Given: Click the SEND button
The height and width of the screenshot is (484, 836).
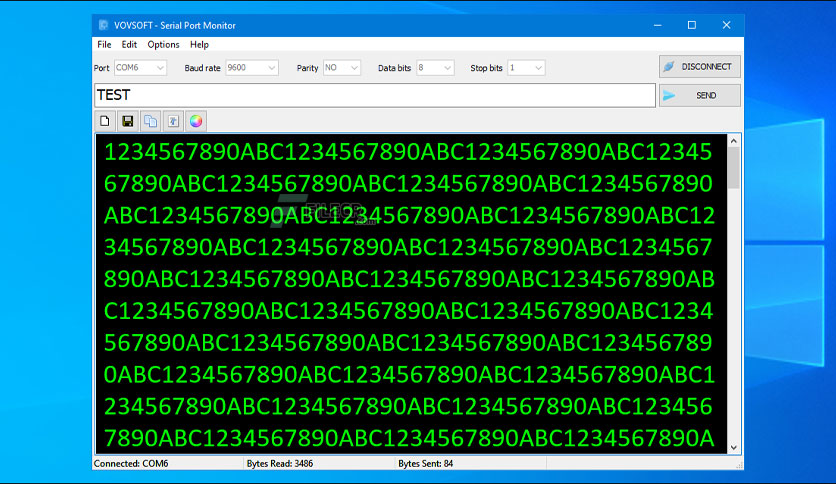Looking at the screenshot, I should click(x=700, y=95).
